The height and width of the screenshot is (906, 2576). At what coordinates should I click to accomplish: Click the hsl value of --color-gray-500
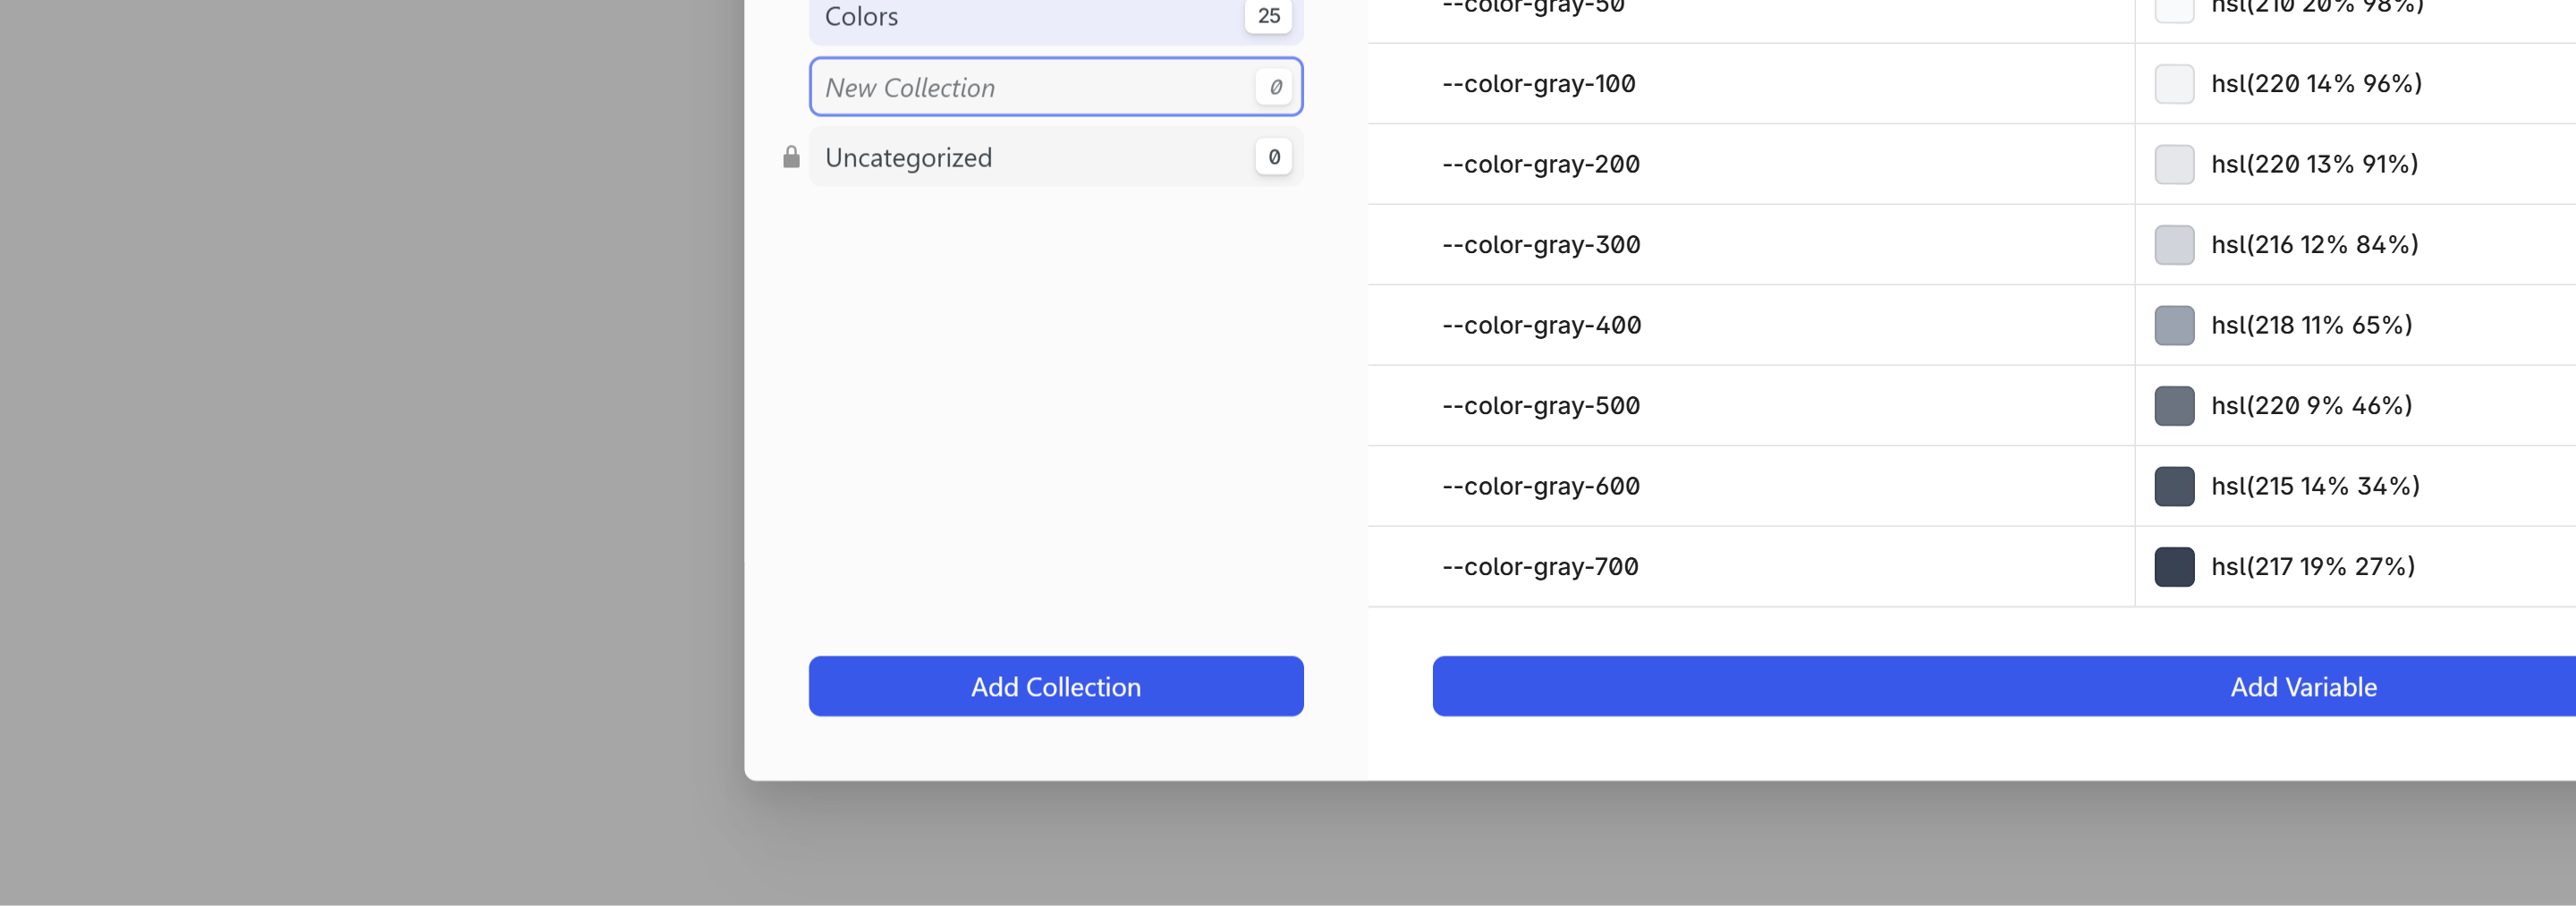click(2311, 405)
